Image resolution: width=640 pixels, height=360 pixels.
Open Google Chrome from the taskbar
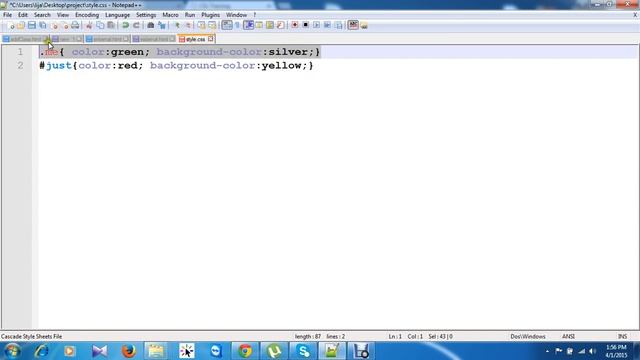(x=245, y=351)
